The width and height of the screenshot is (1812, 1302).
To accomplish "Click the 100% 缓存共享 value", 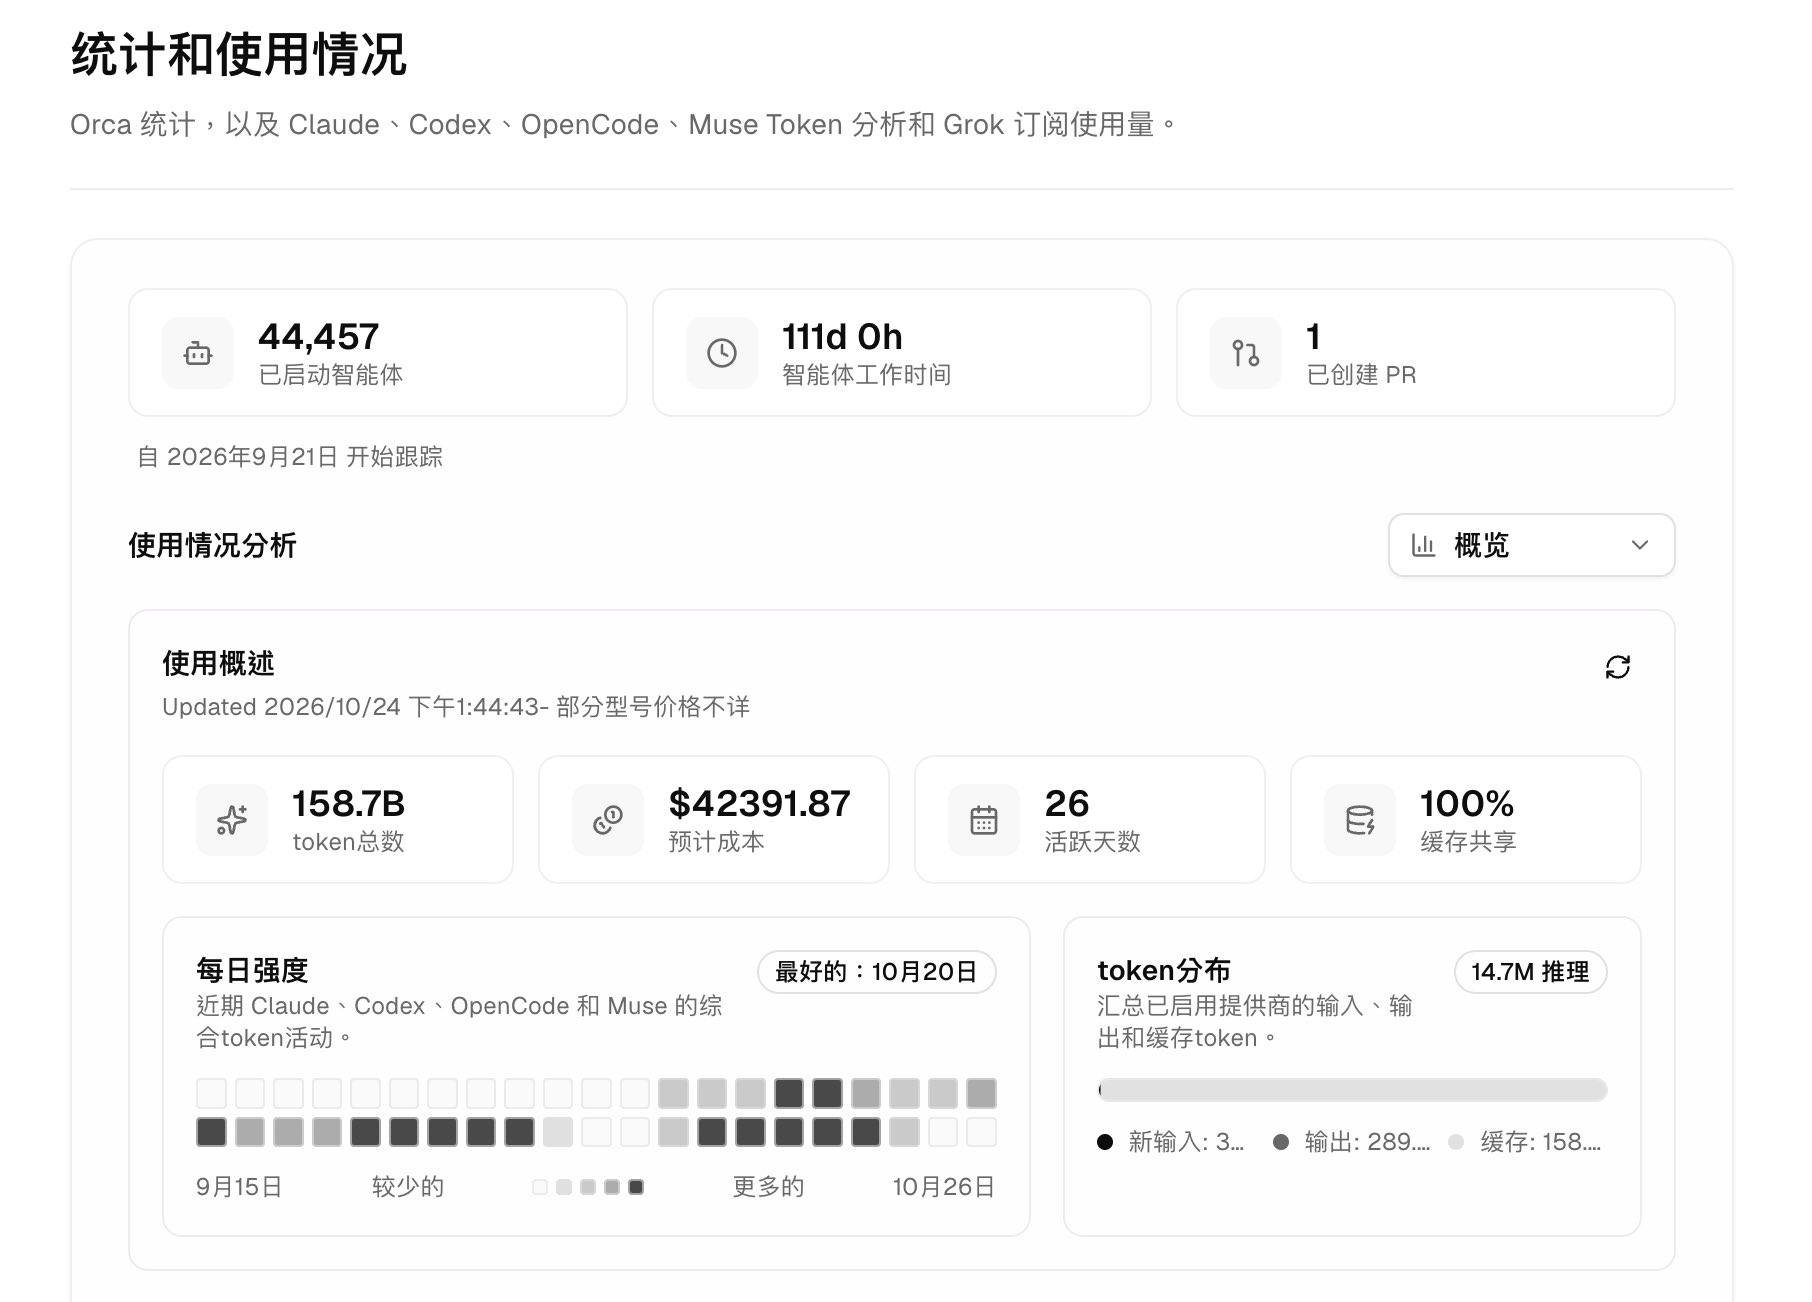I will [1467, 804].
